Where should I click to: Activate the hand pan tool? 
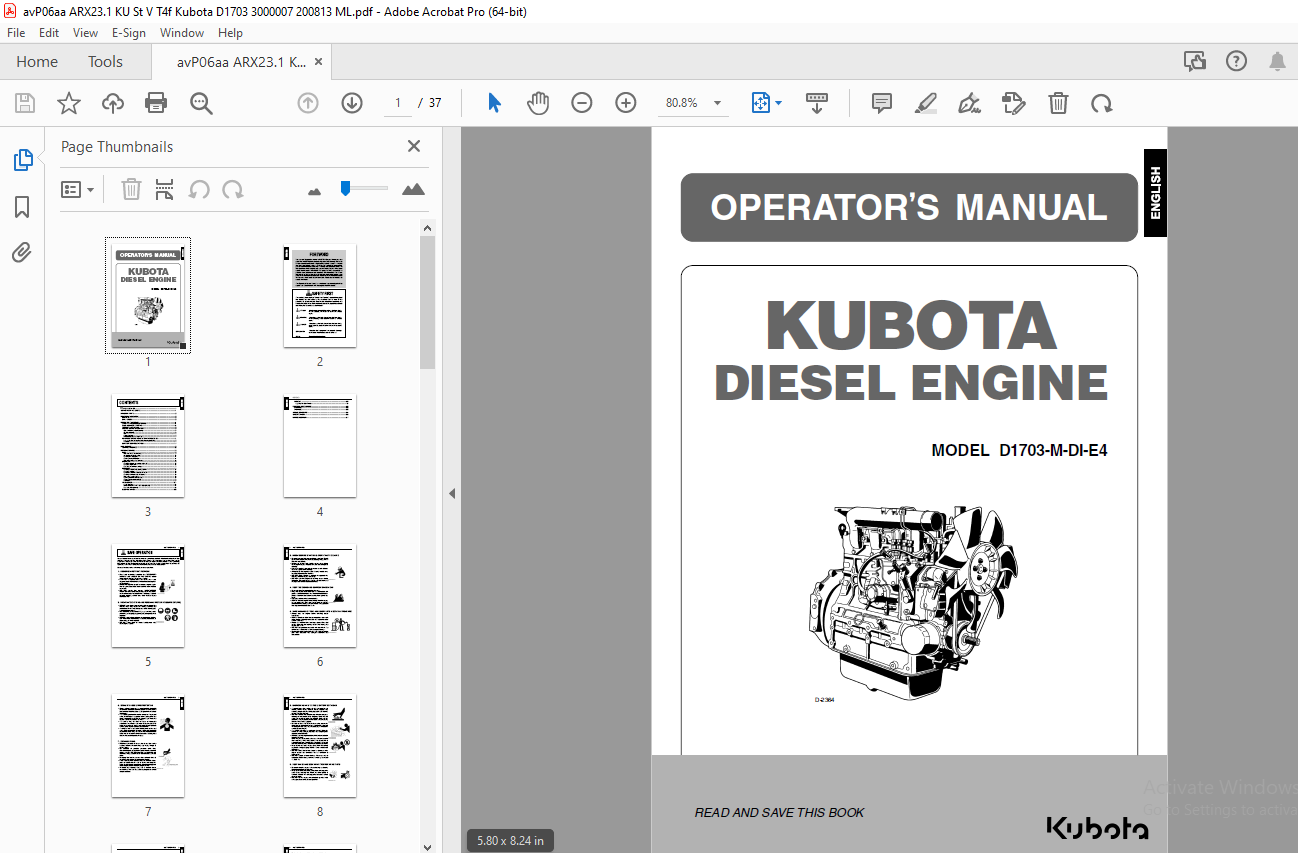(538, 103)
